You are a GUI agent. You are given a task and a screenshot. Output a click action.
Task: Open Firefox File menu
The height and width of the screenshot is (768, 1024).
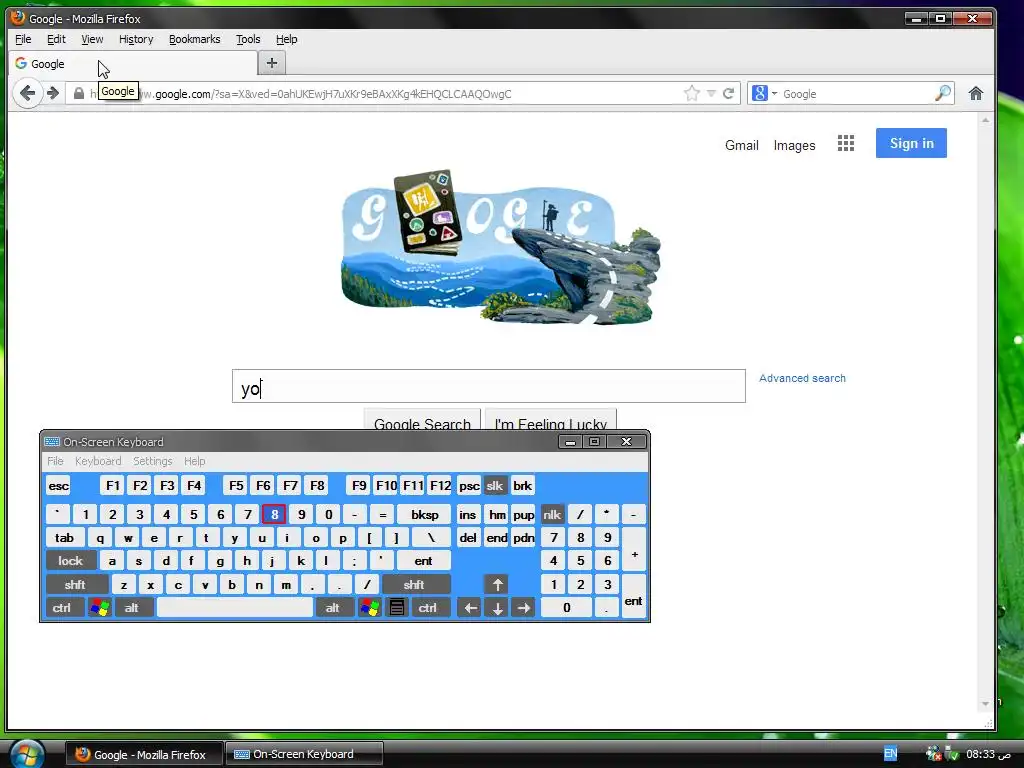click(x=23, y=39)
